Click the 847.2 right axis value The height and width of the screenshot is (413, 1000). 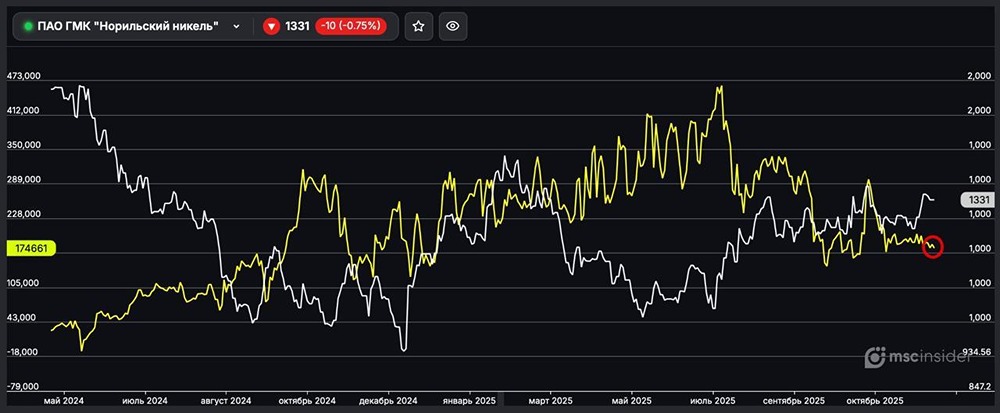pos(978,387)
